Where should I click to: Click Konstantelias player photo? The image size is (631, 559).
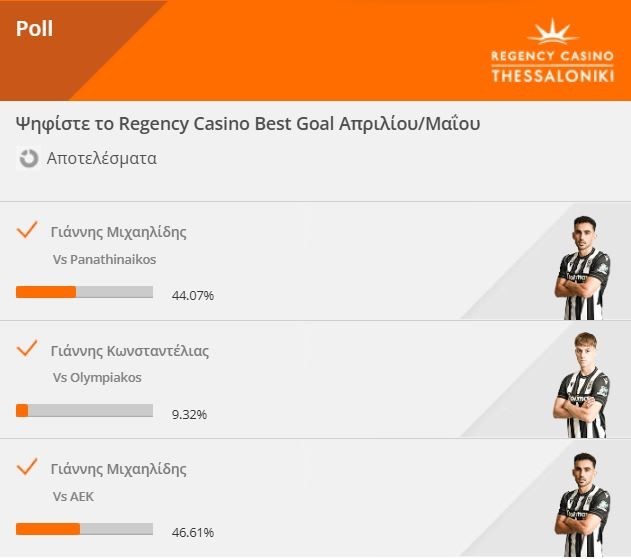point(583,385)
